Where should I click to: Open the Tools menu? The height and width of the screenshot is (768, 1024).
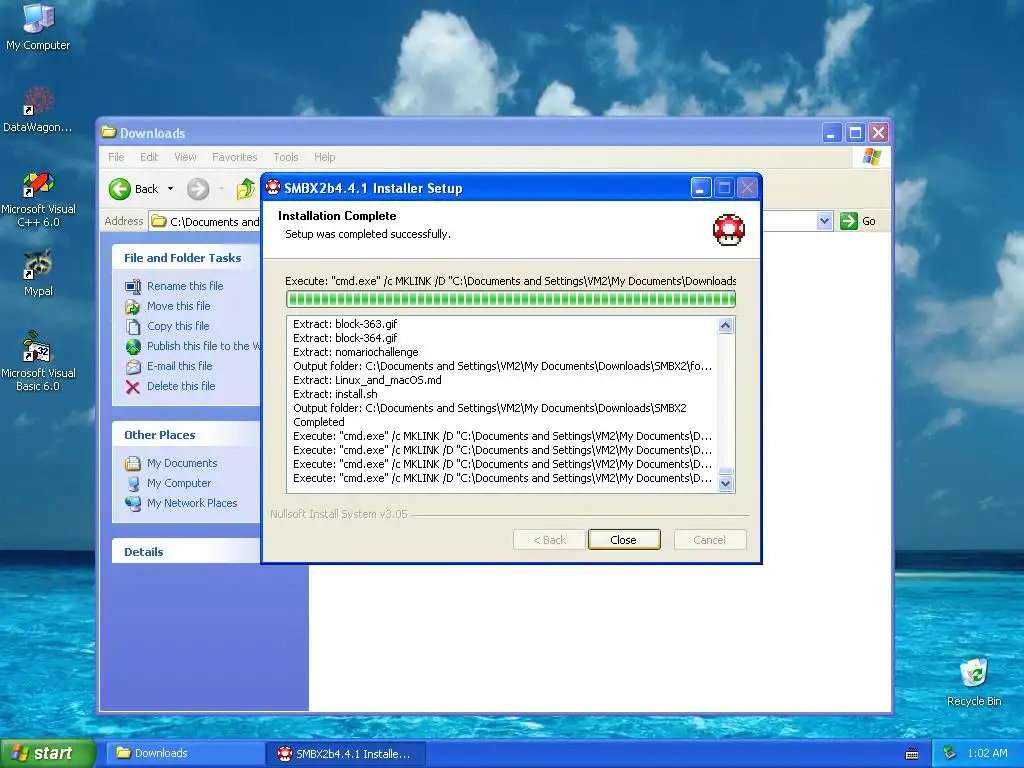[x=285, y=157]
